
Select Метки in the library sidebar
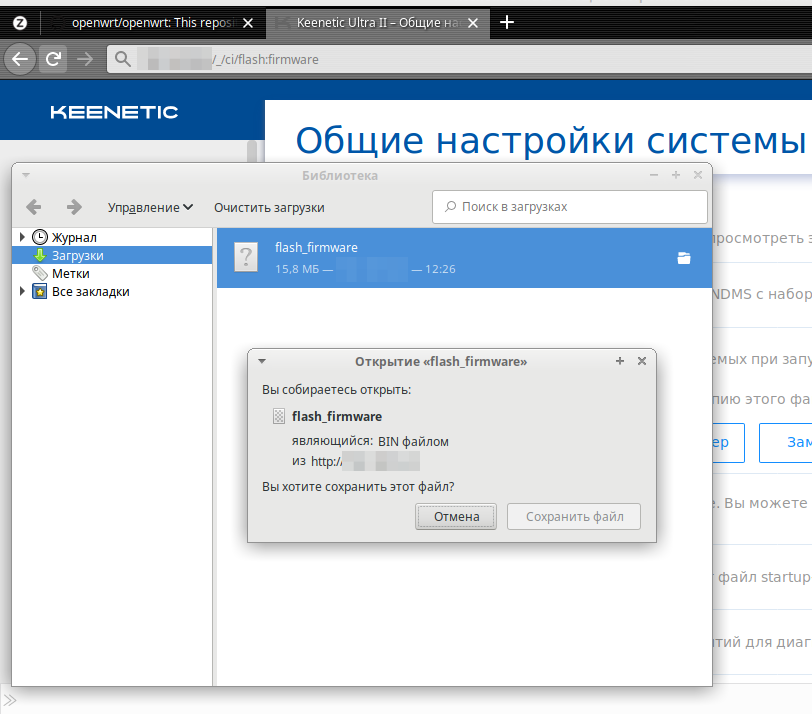(71, 273)
